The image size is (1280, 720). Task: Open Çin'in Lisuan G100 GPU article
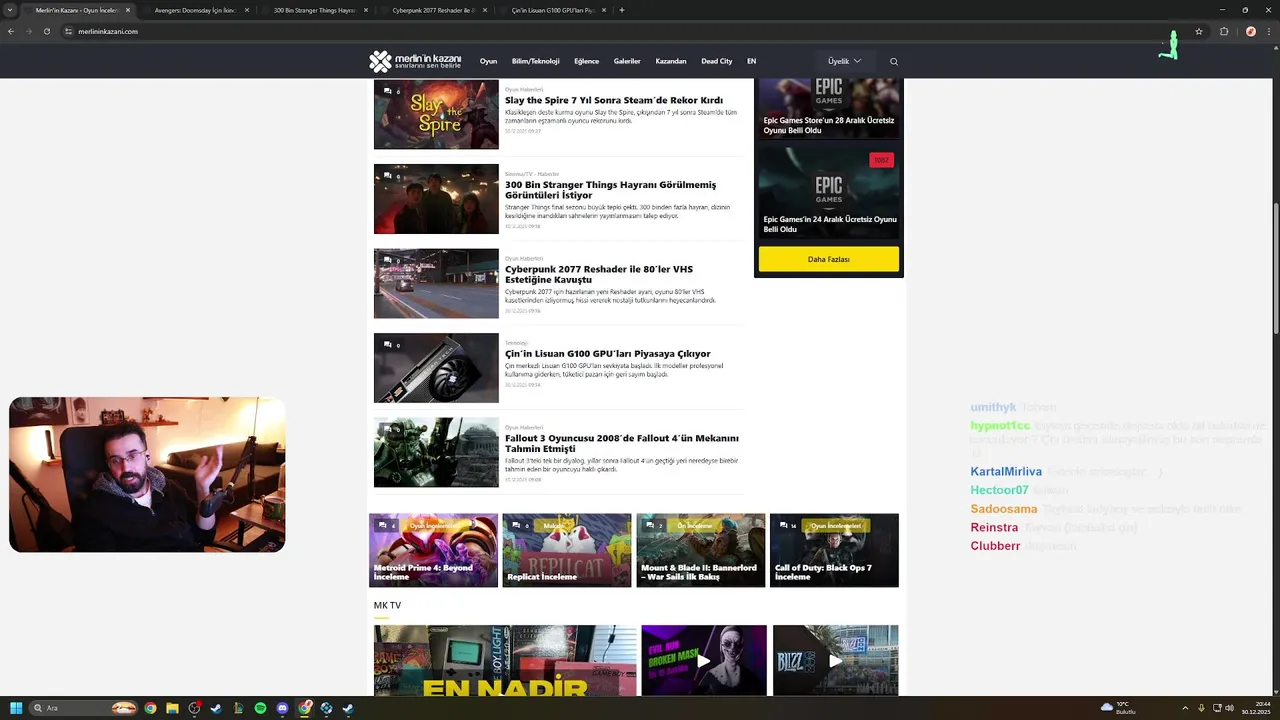click(x=608, y=353)
